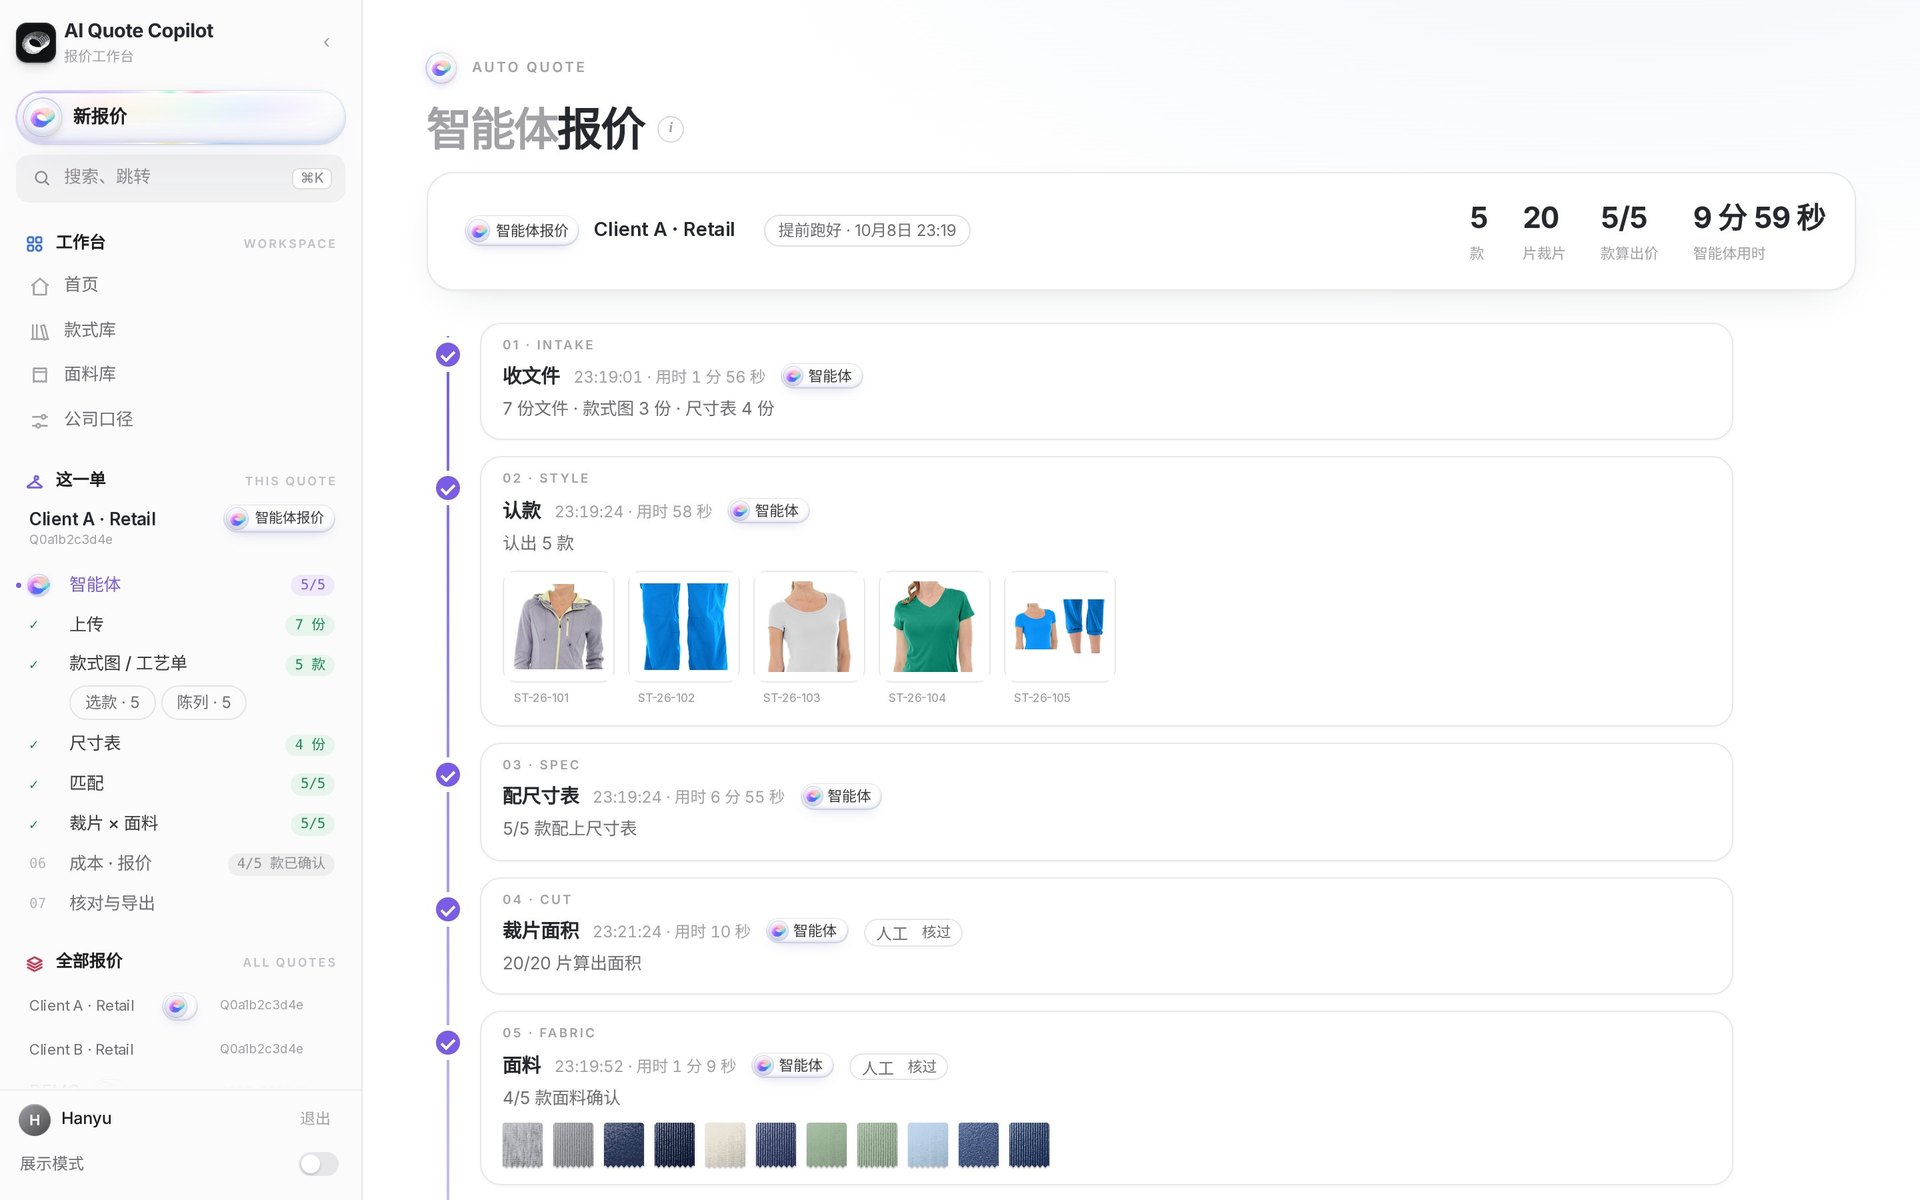The image size is (1920, 1200).
Task: Open the 匹配 step
Action: coord(180,783)
